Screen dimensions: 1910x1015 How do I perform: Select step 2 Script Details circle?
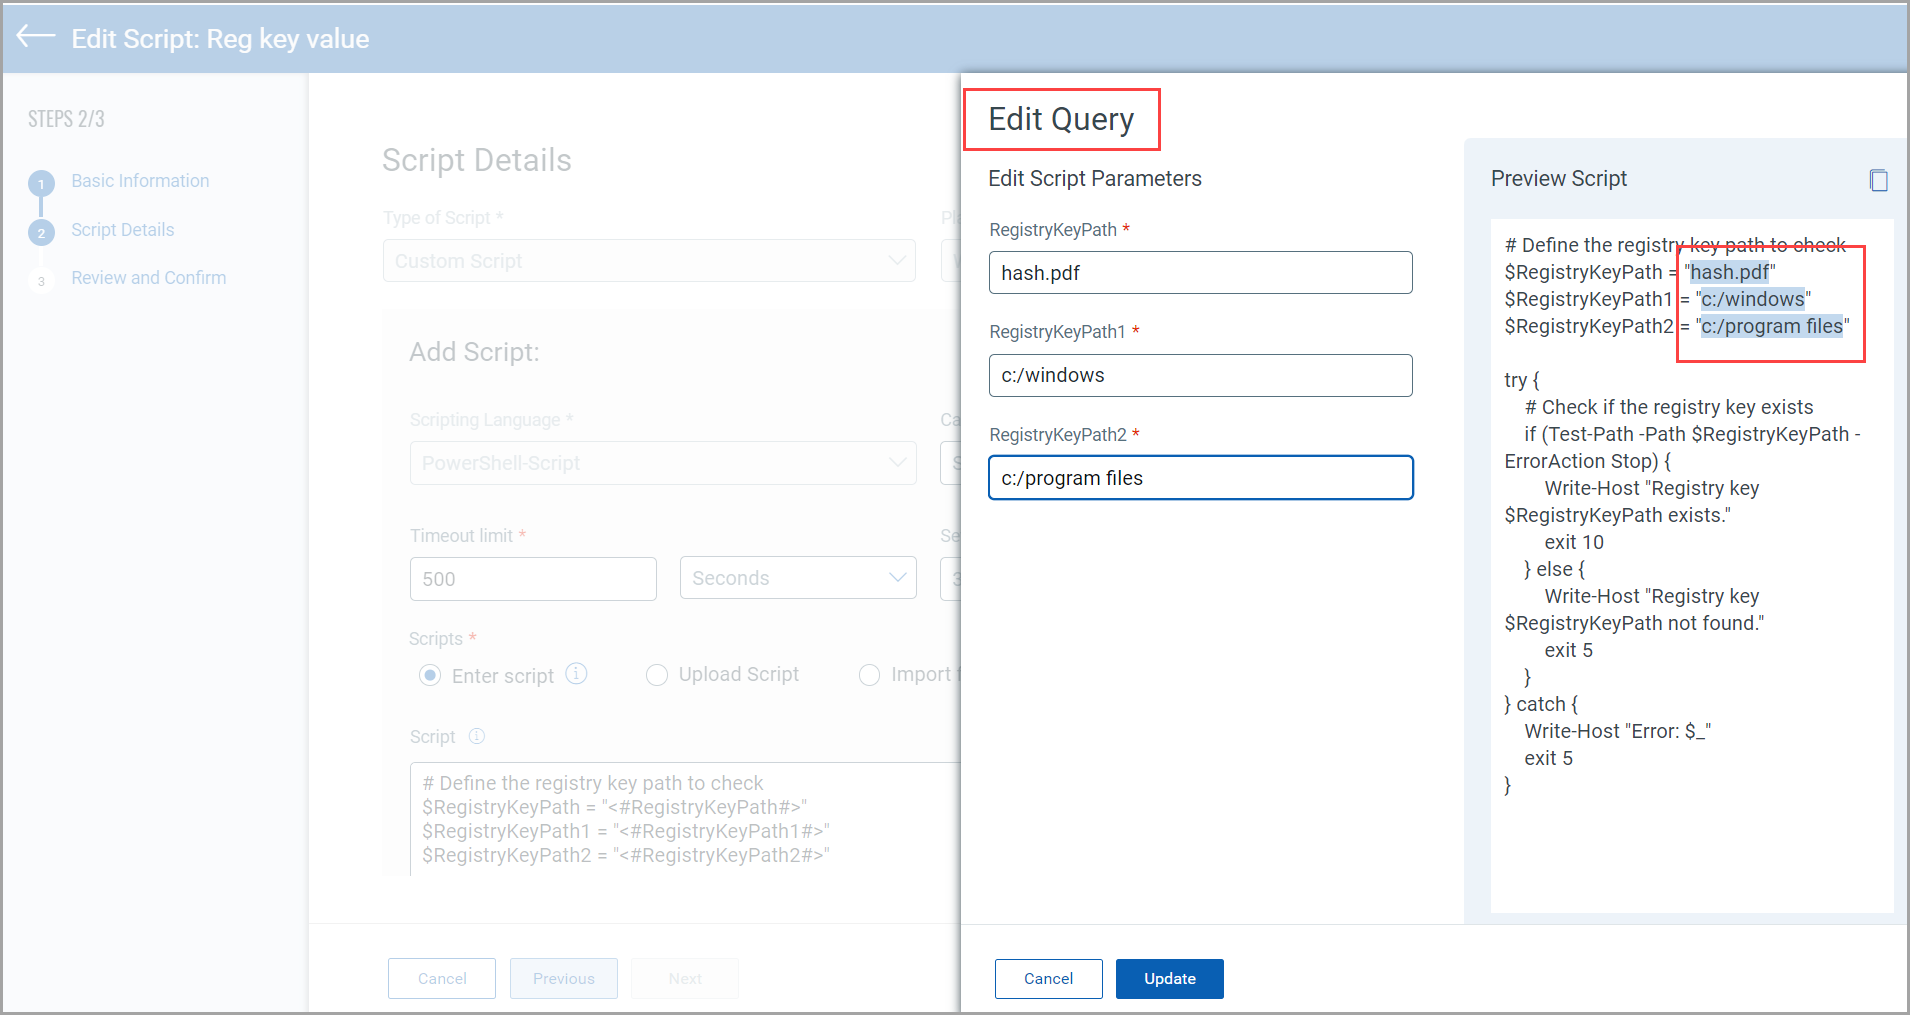[x=41, y=230]
